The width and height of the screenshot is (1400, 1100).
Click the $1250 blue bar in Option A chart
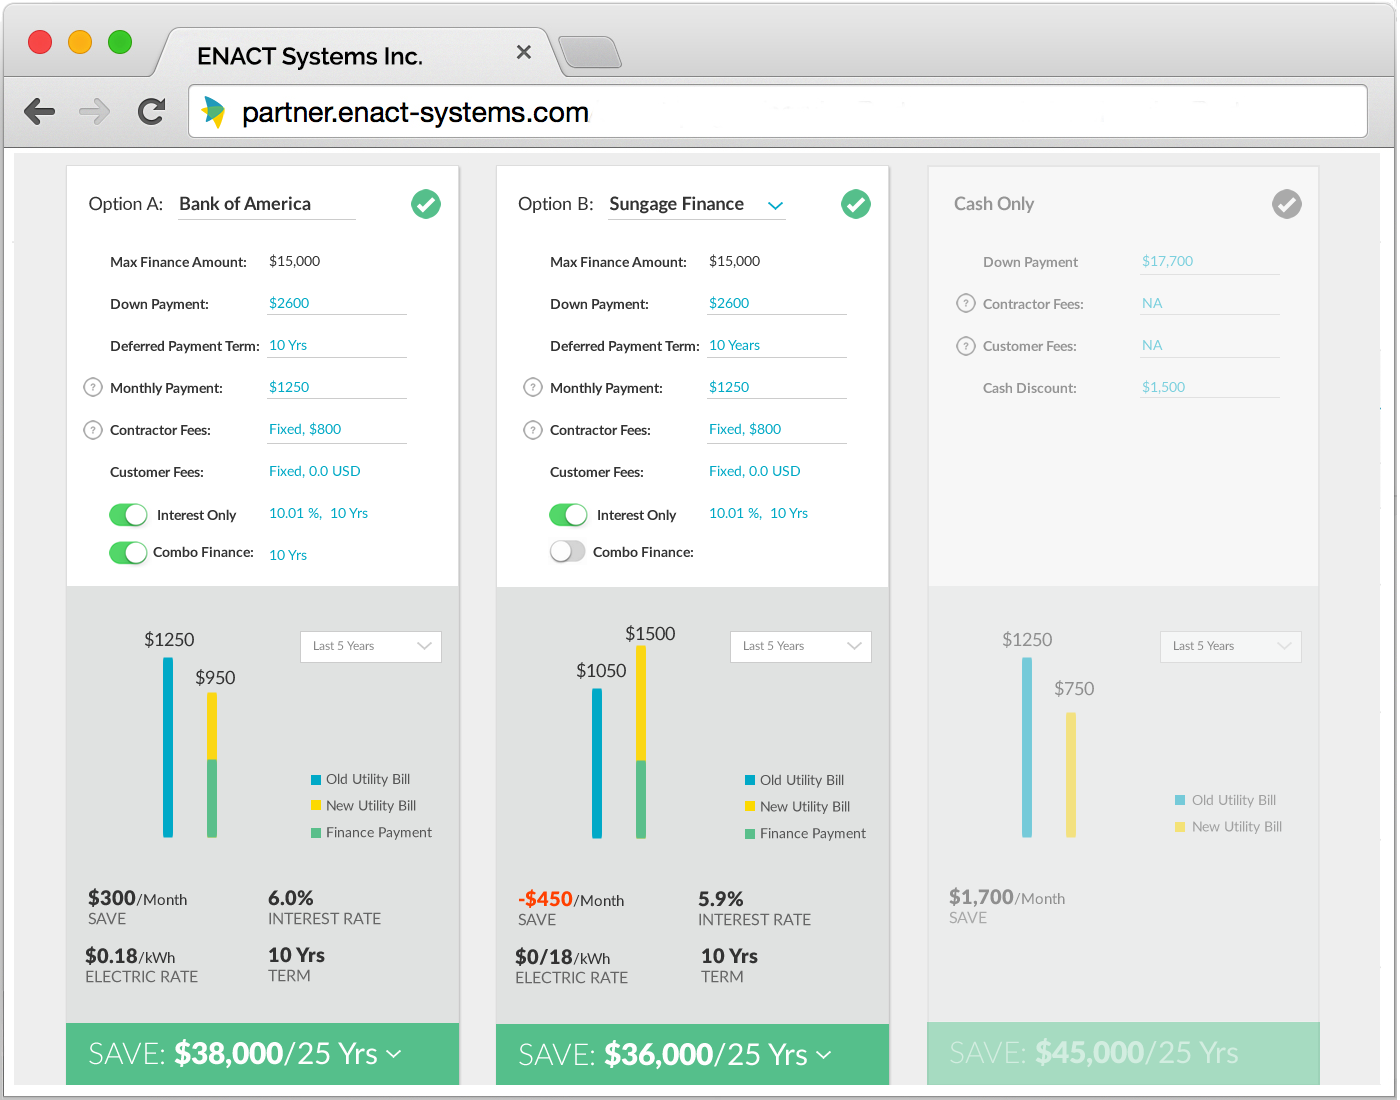[x=168, y=747]
